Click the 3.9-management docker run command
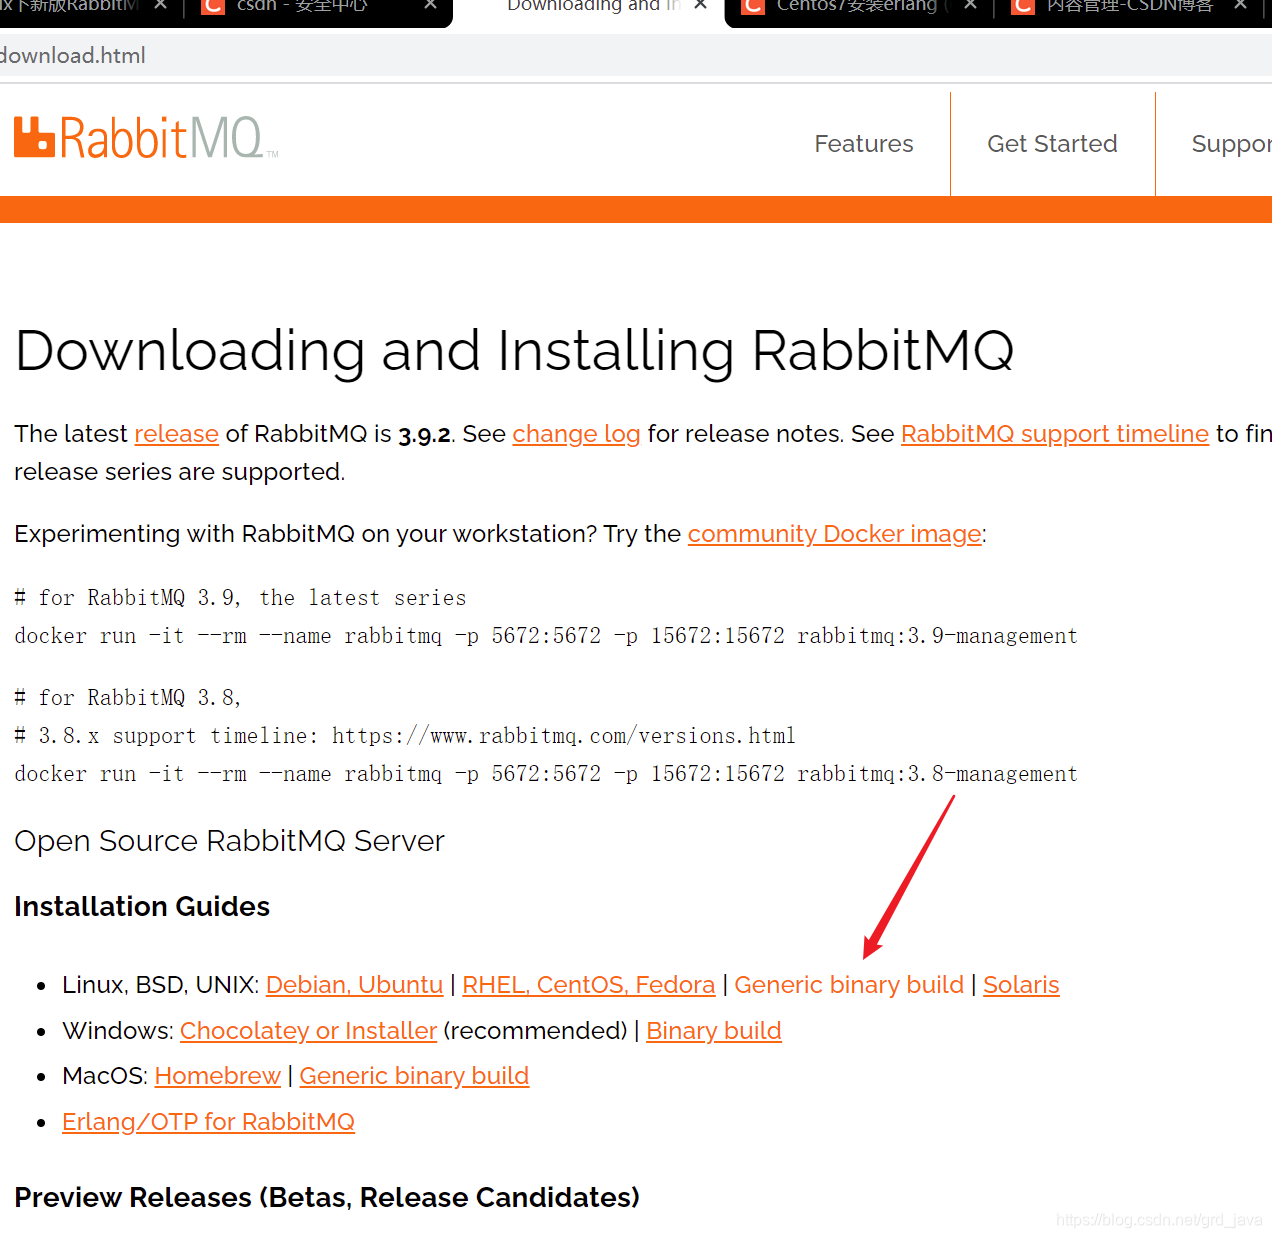 (546, 636)
